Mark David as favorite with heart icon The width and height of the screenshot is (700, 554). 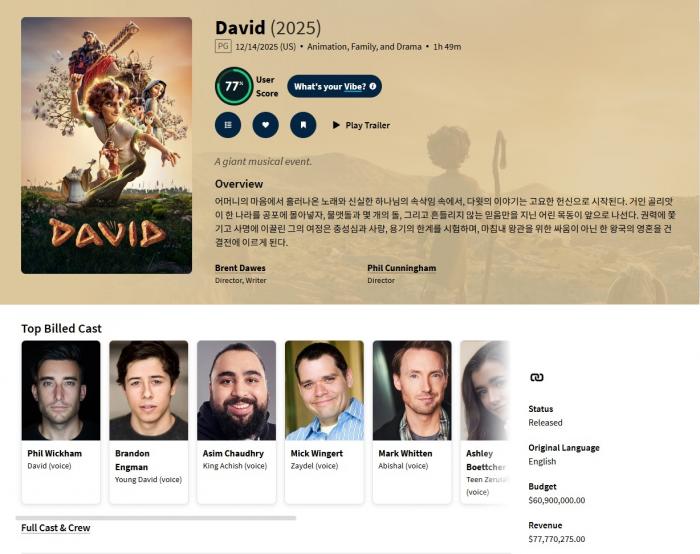coord(265,125)
